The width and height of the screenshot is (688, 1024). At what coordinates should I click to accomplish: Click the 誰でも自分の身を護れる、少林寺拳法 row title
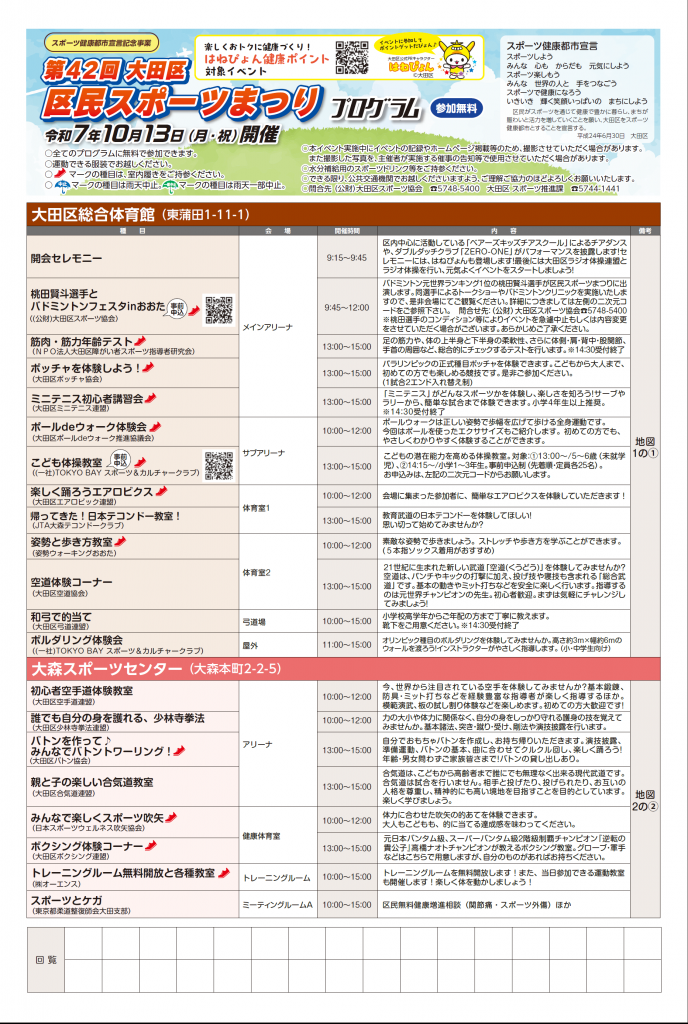coord(117,718)
